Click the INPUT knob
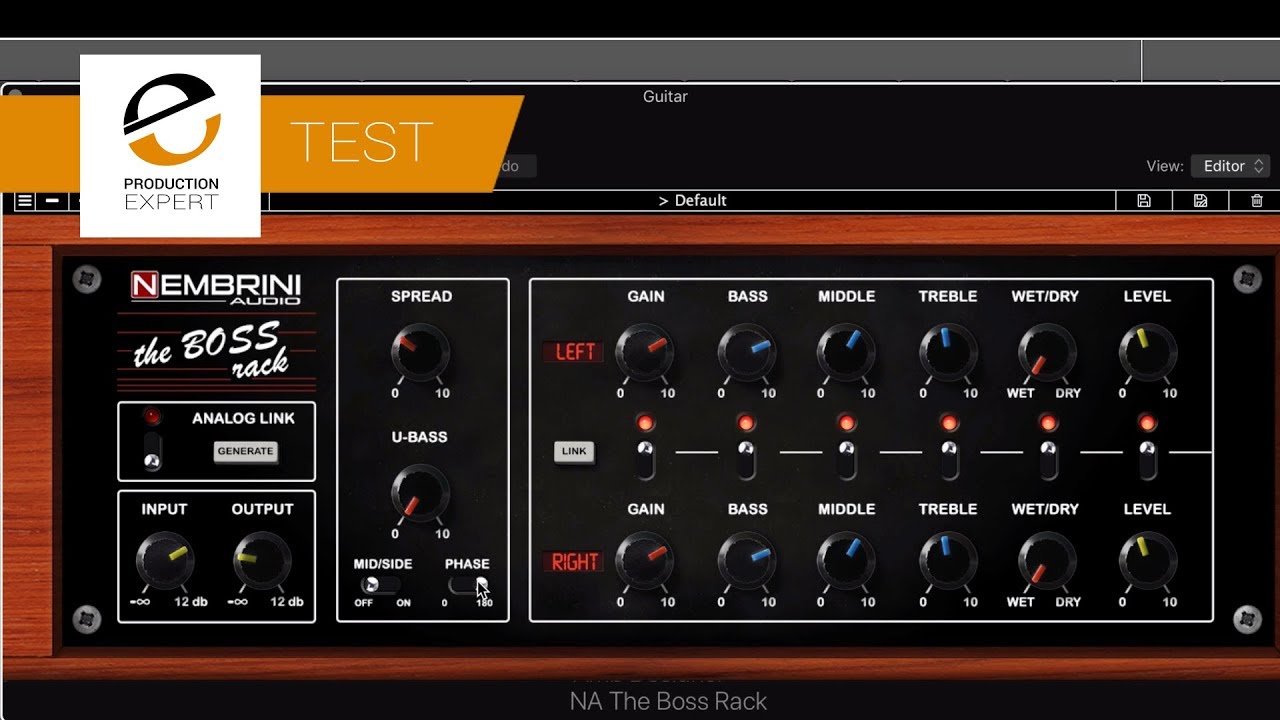The width and height of the screenshot is (1280, 720). [164, 560]
